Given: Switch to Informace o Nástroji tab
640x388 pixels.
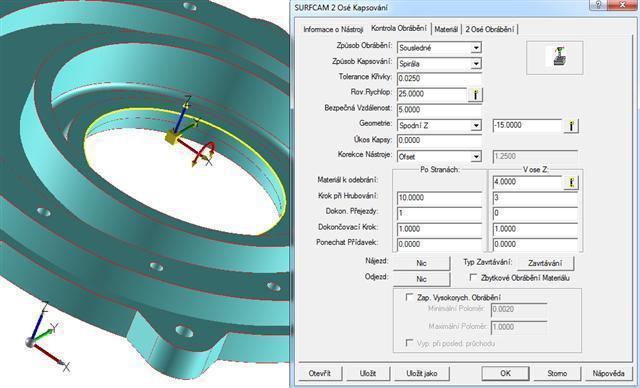Looking at the screenshot, I should 333,29.
